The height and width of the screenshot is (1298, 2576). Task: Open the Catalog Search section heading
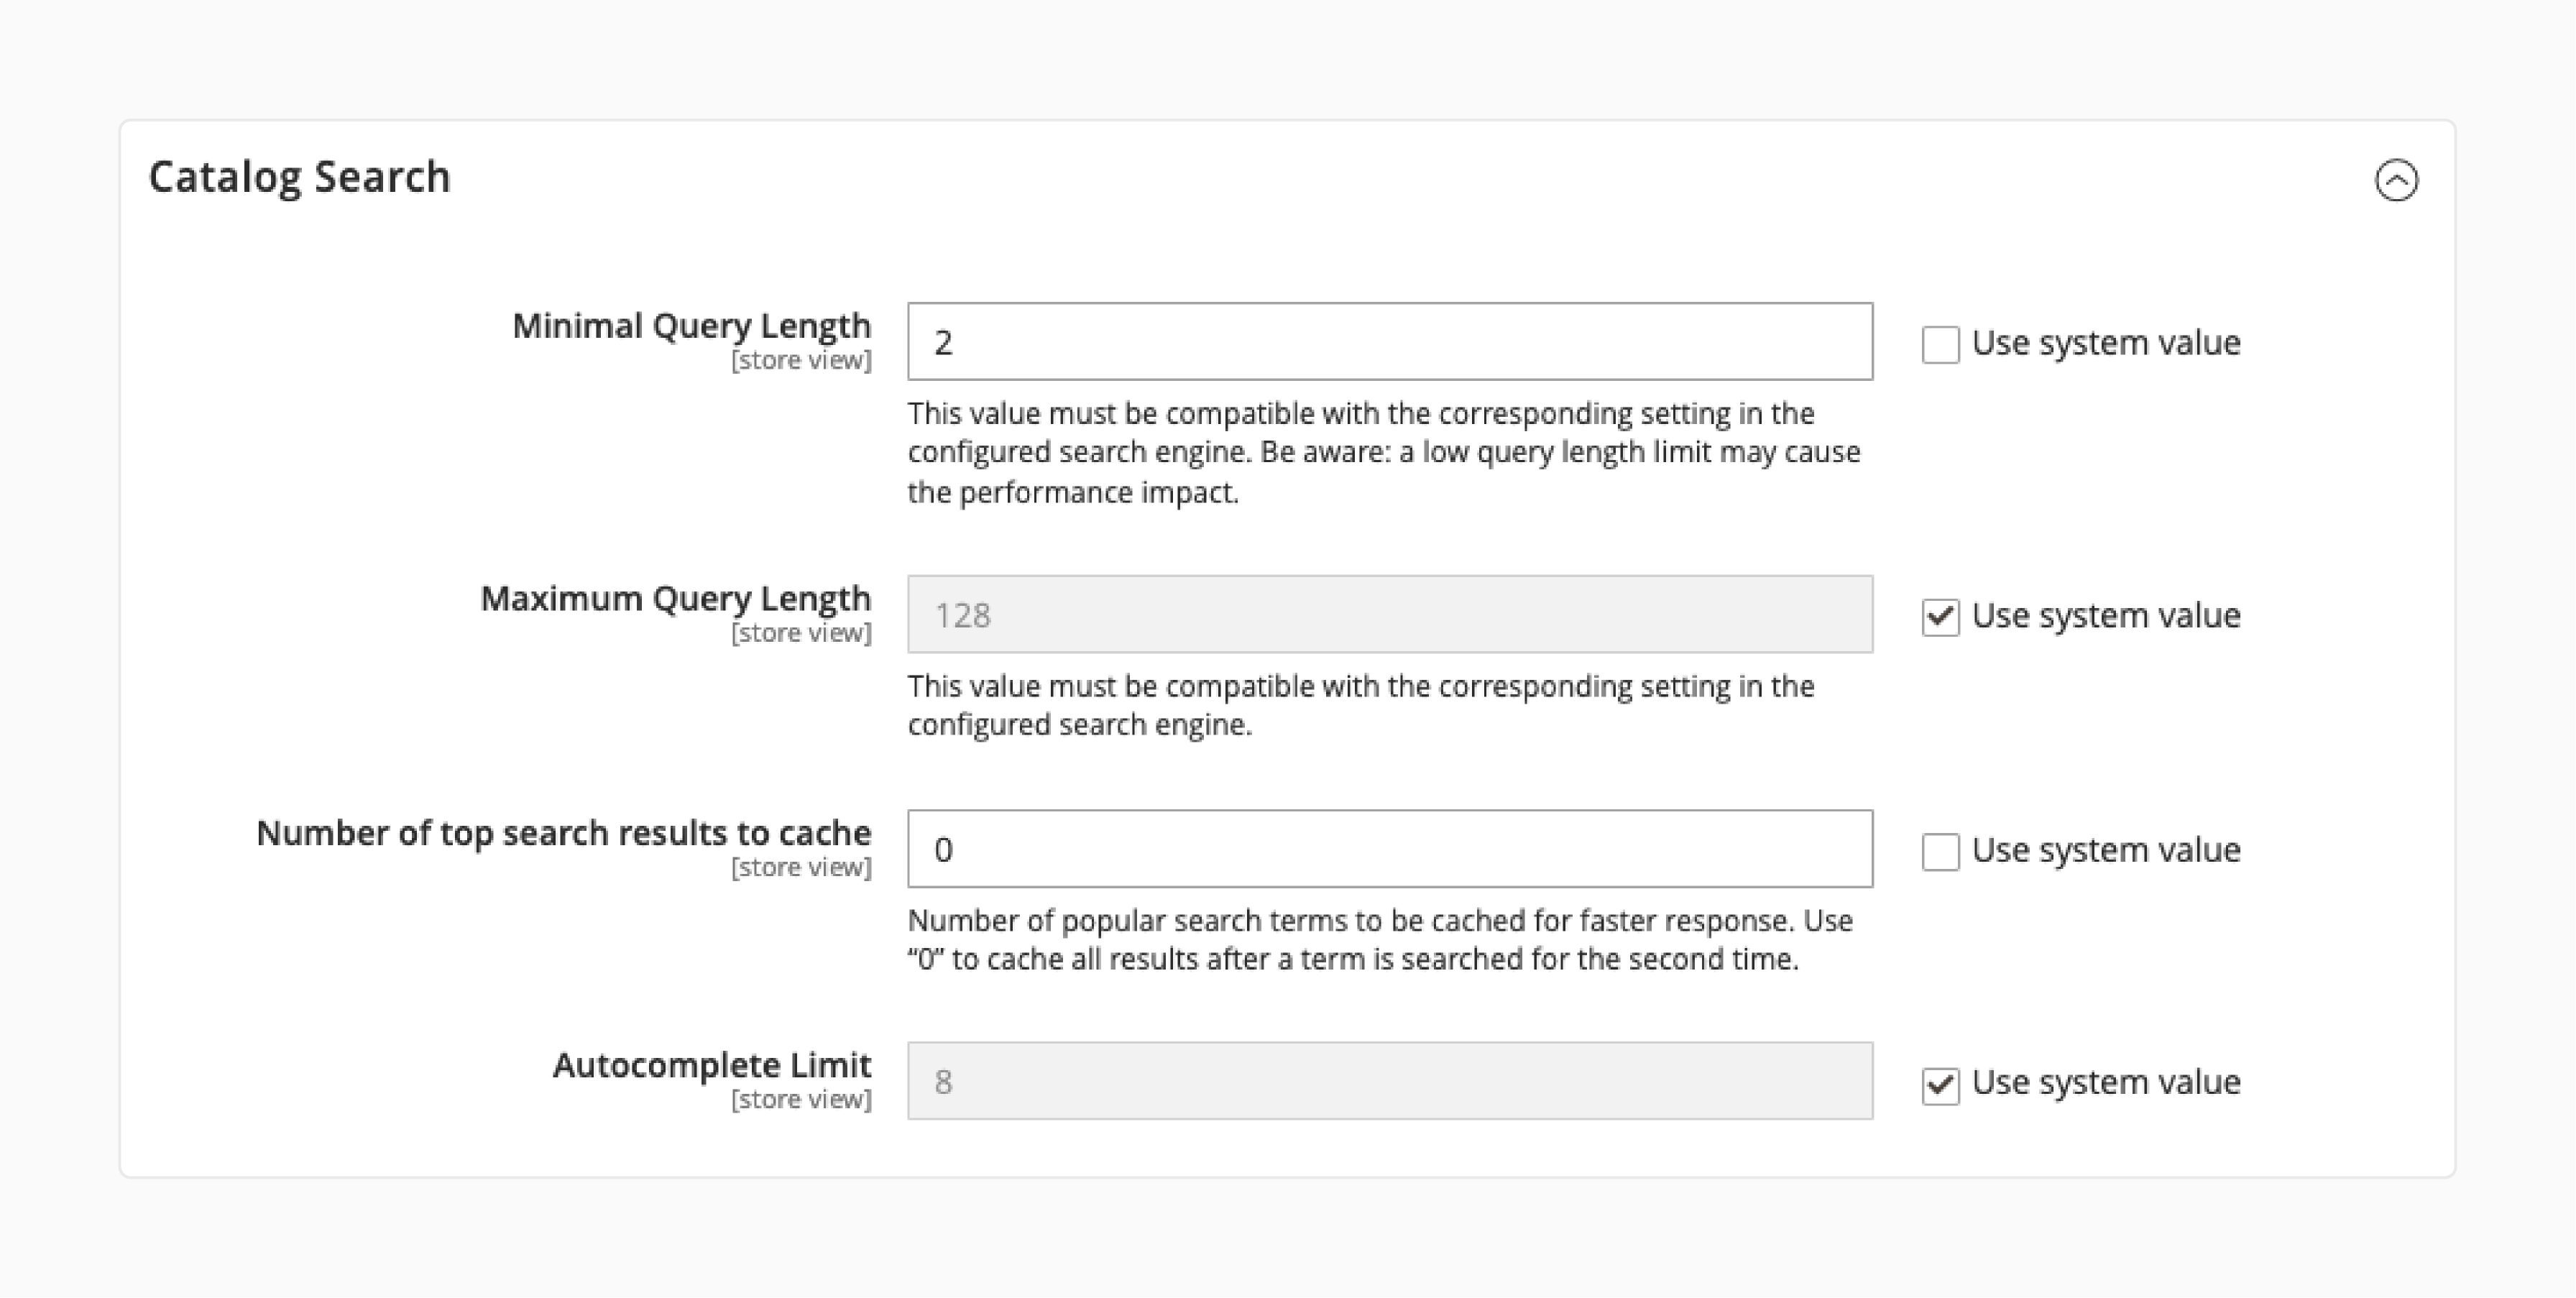pyautogui.click(x=299, y=177)
